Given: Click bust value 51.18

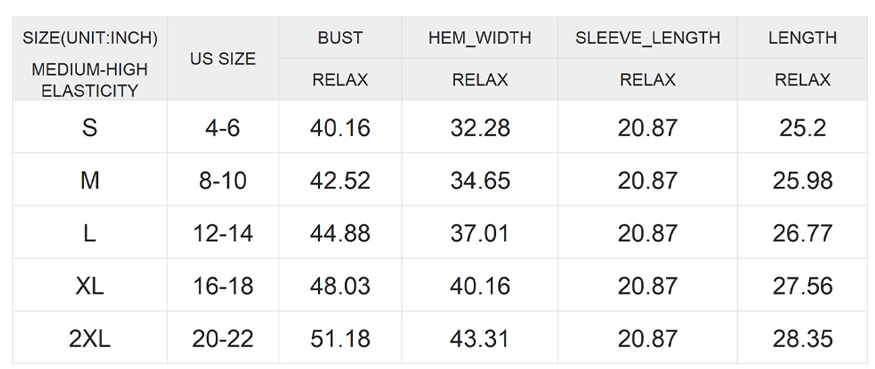Looking at the screenshot, I should [340, 338].
